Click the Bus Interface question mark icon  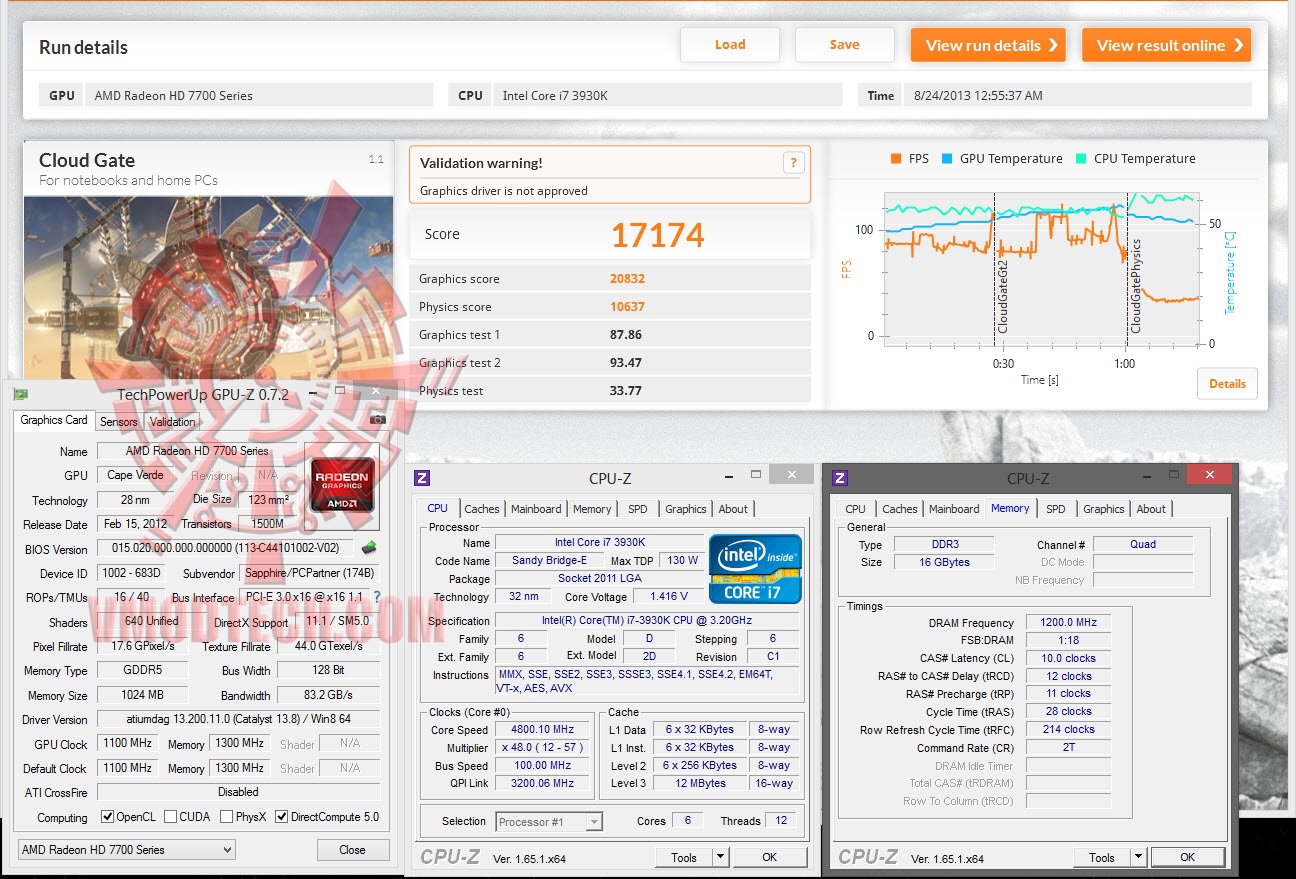click(377, 597)
